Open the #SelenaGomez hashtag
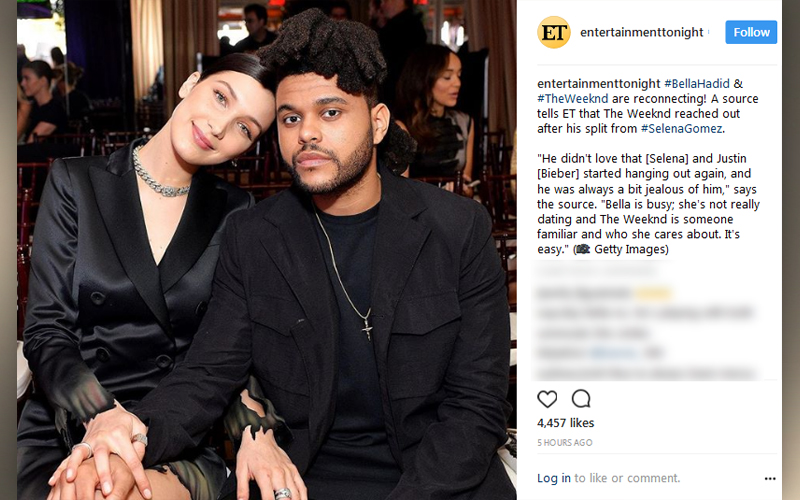The width and height of the screenshot is (800, 500). point(681,129)
